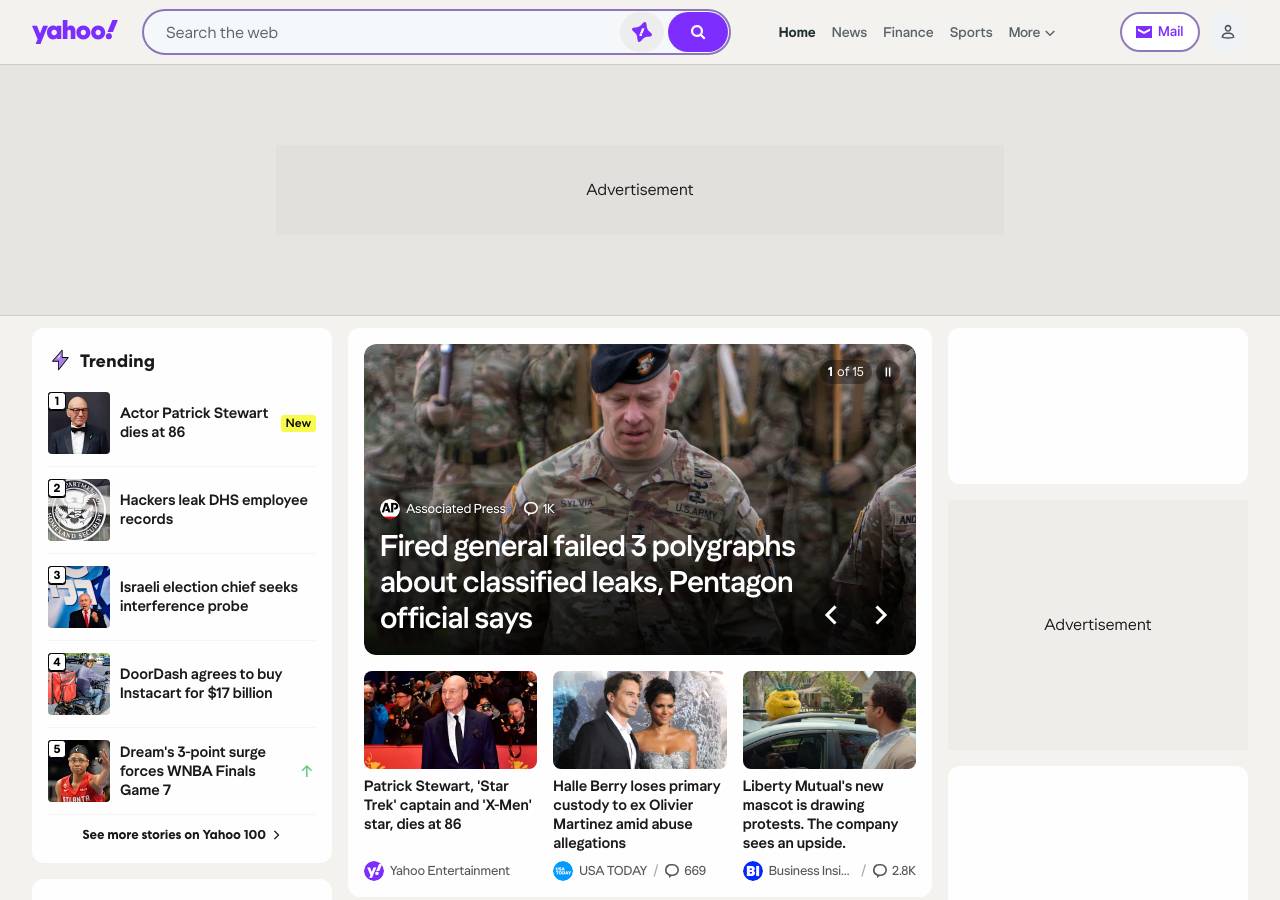Open the profile account icon
This screenshot has height=900, width=1280.
tap(1228, 32)
